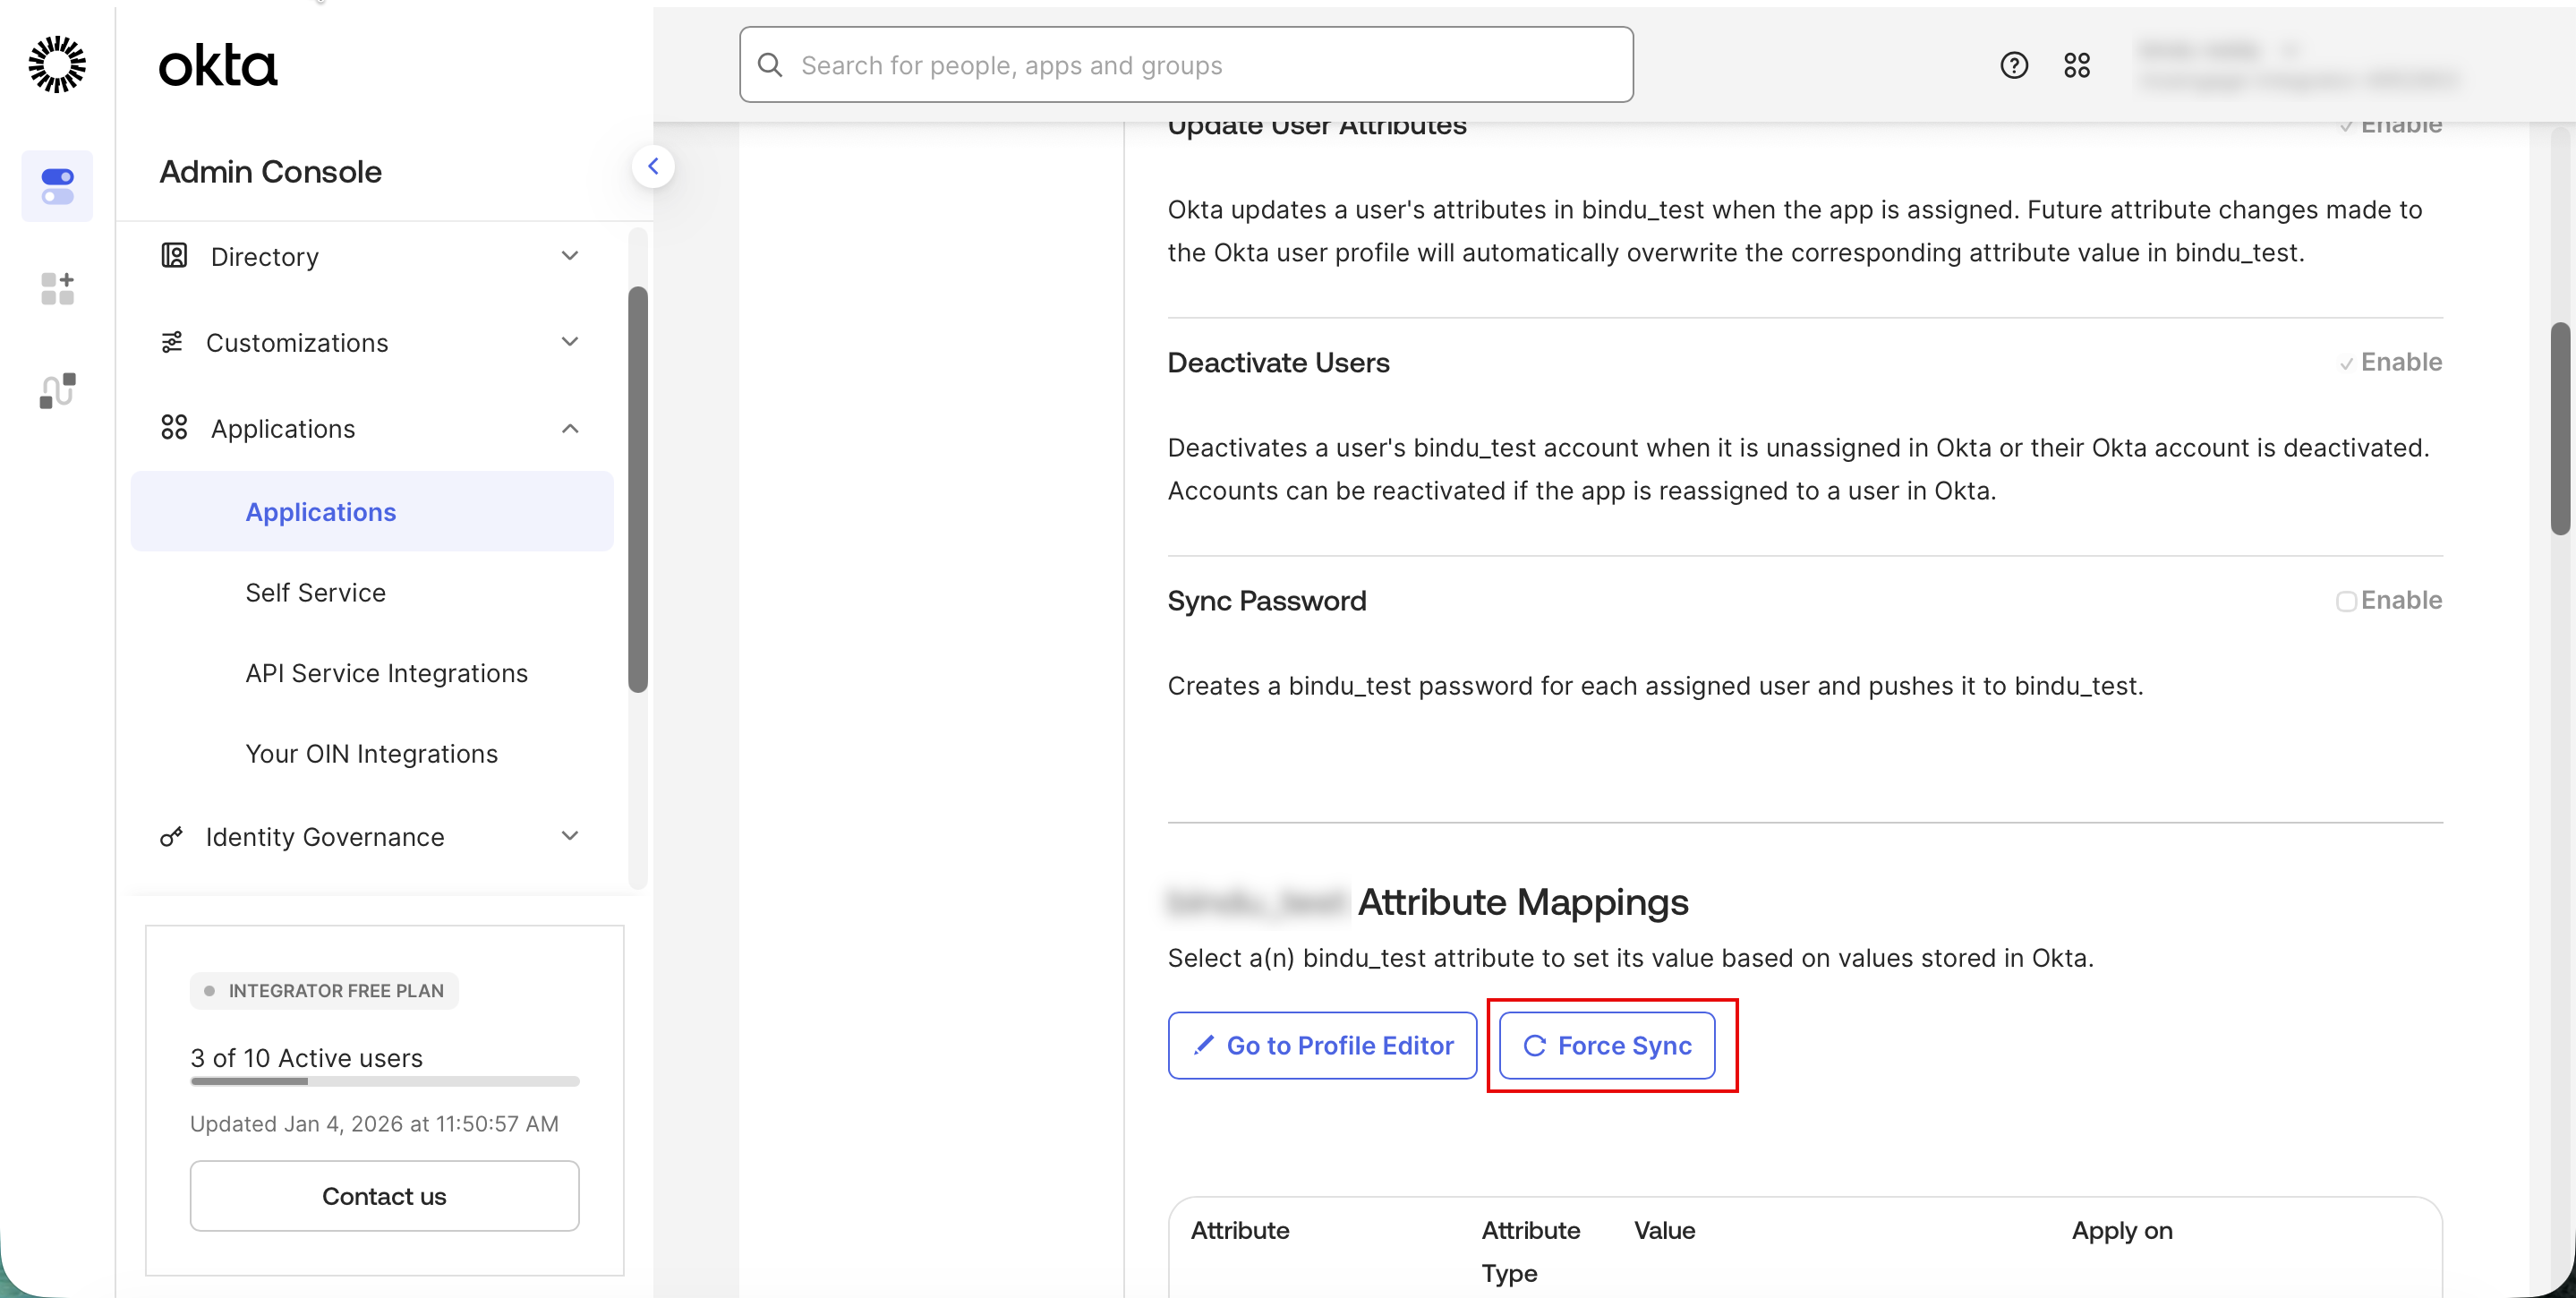The width and height of the screenshot is (2576, 1298).
Task: Click Go to Profile Editor button
Action: coord(1322,1045)
